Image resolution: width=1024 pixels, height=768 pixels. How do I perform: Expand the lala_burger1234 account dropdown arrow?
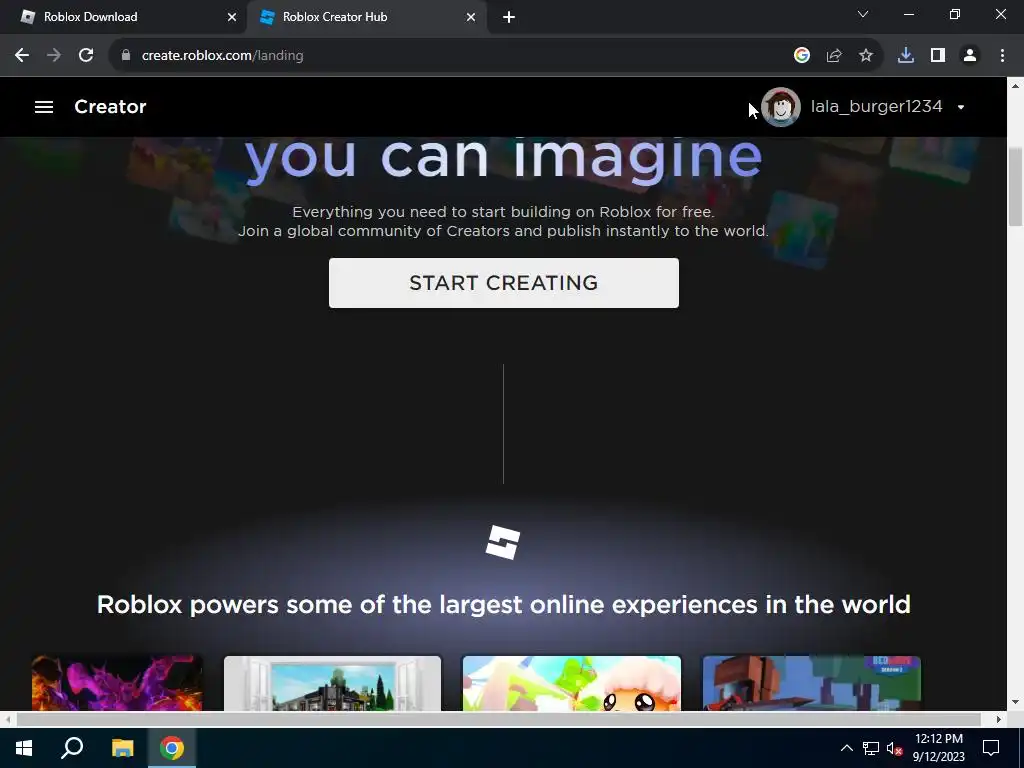[961, 107]
